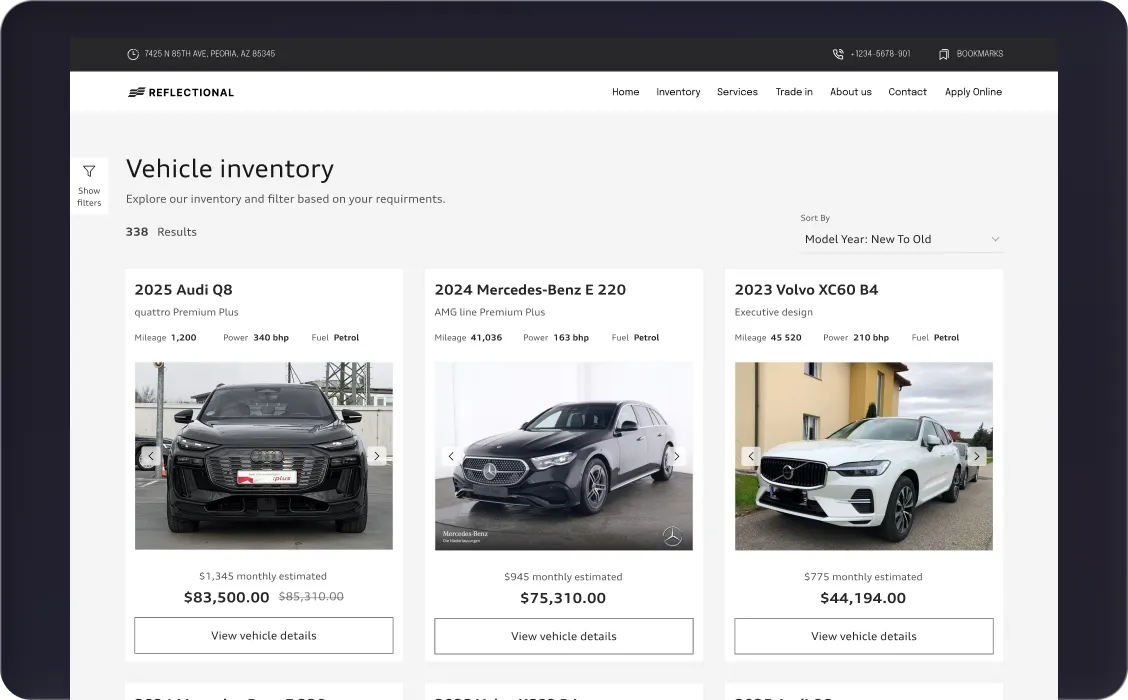The image size is (1128, 700).
Task: Click the phone icon in top bar
Action: pos(838,54)
